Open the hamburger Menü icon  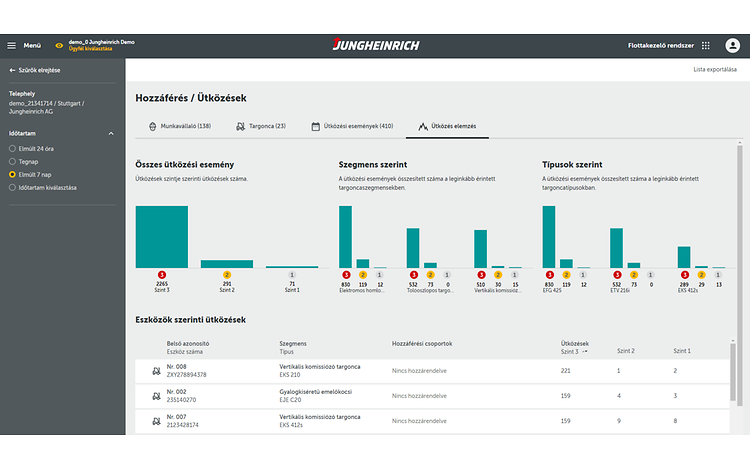pyautogui.click(x=12, y=45)
